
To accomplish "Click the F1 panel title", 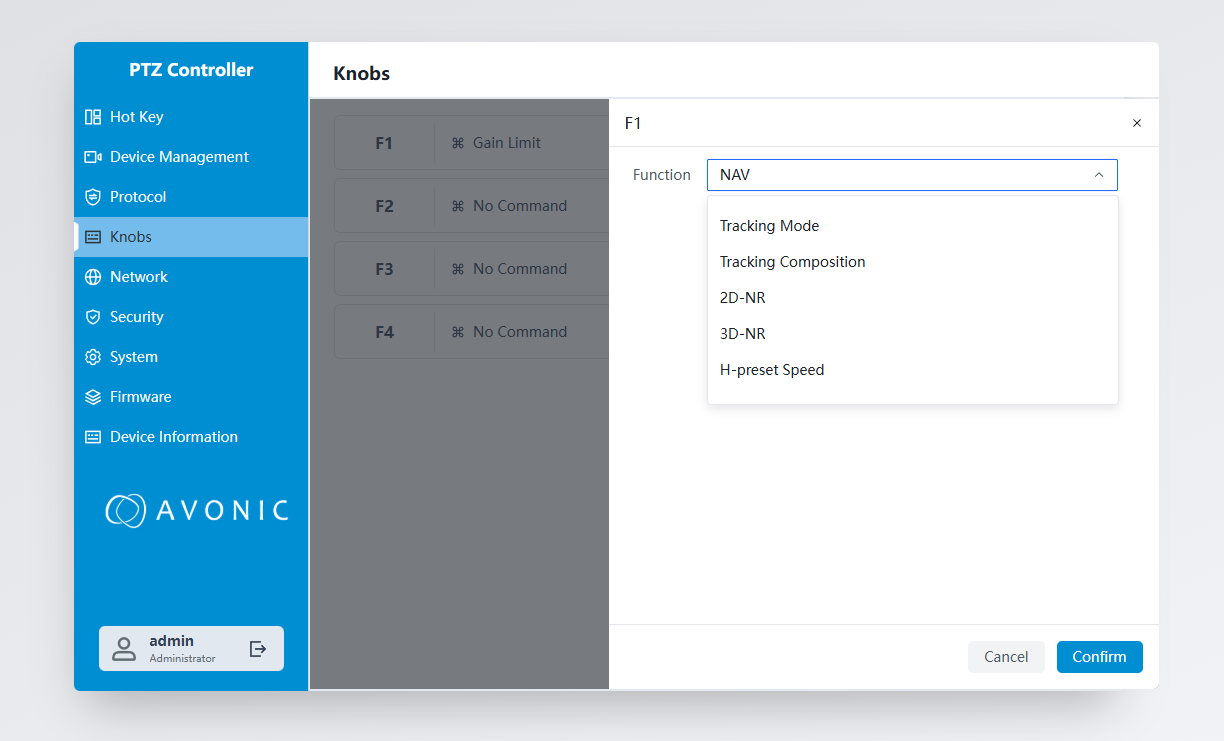I will coord(633,123).
